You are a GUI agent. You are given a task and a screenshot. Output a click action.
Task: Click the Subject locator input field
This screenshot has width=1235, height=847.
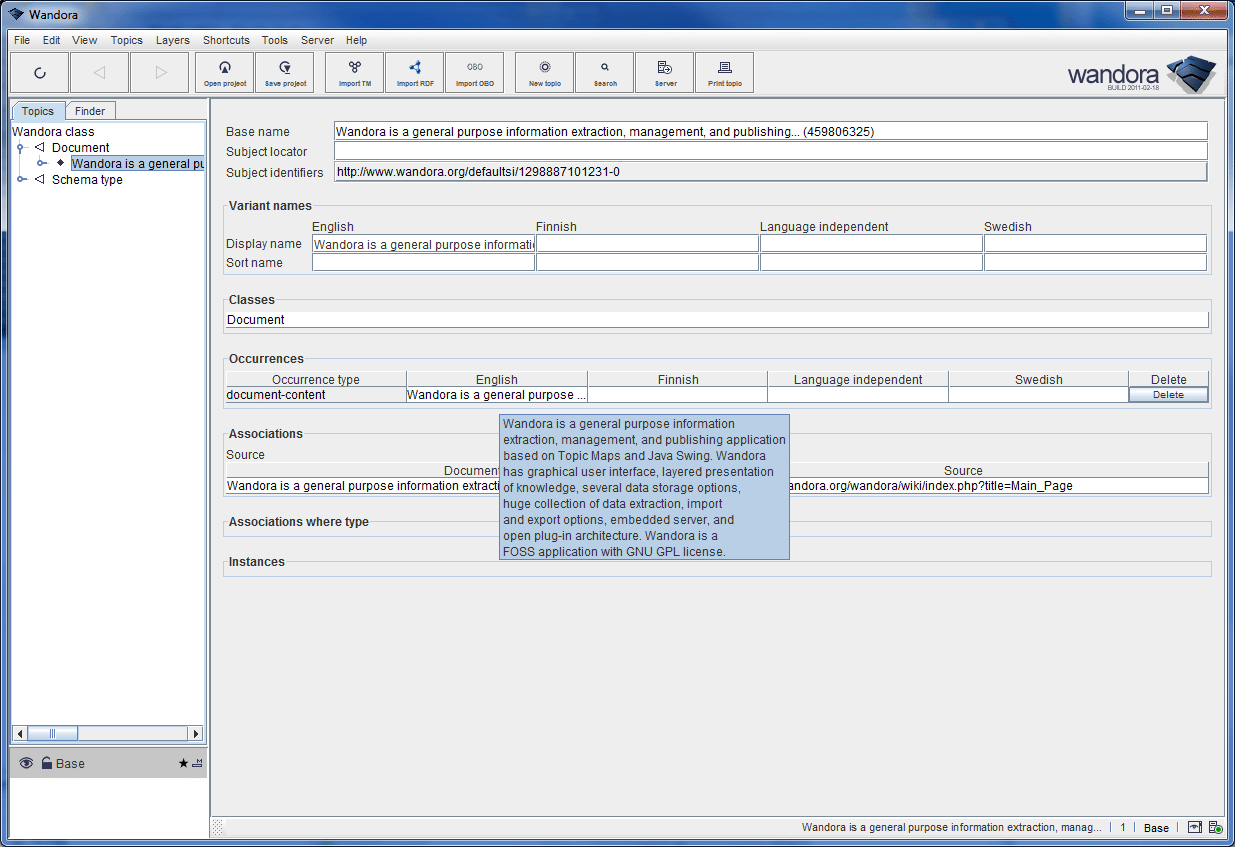770,152
